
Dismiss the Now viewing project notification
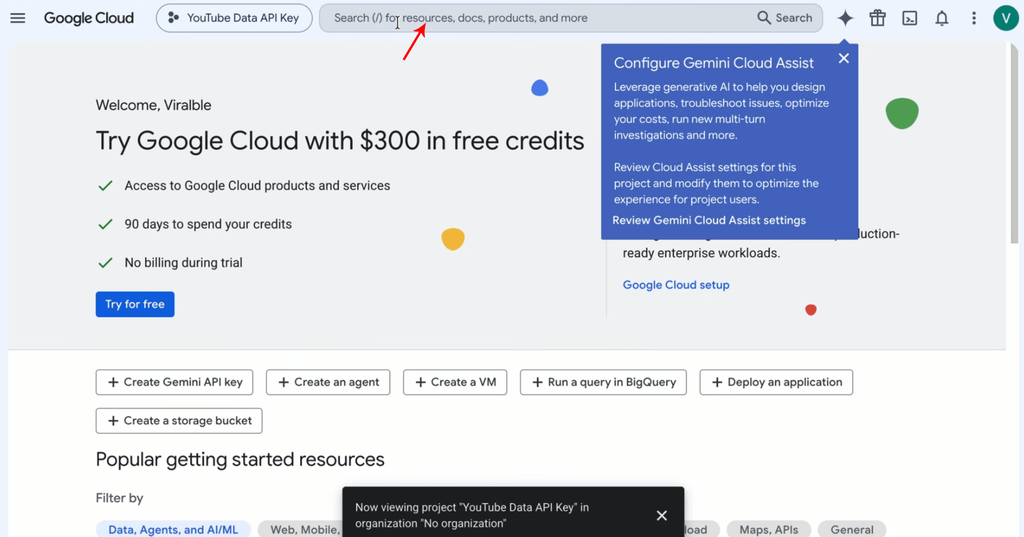pos(662,515)
